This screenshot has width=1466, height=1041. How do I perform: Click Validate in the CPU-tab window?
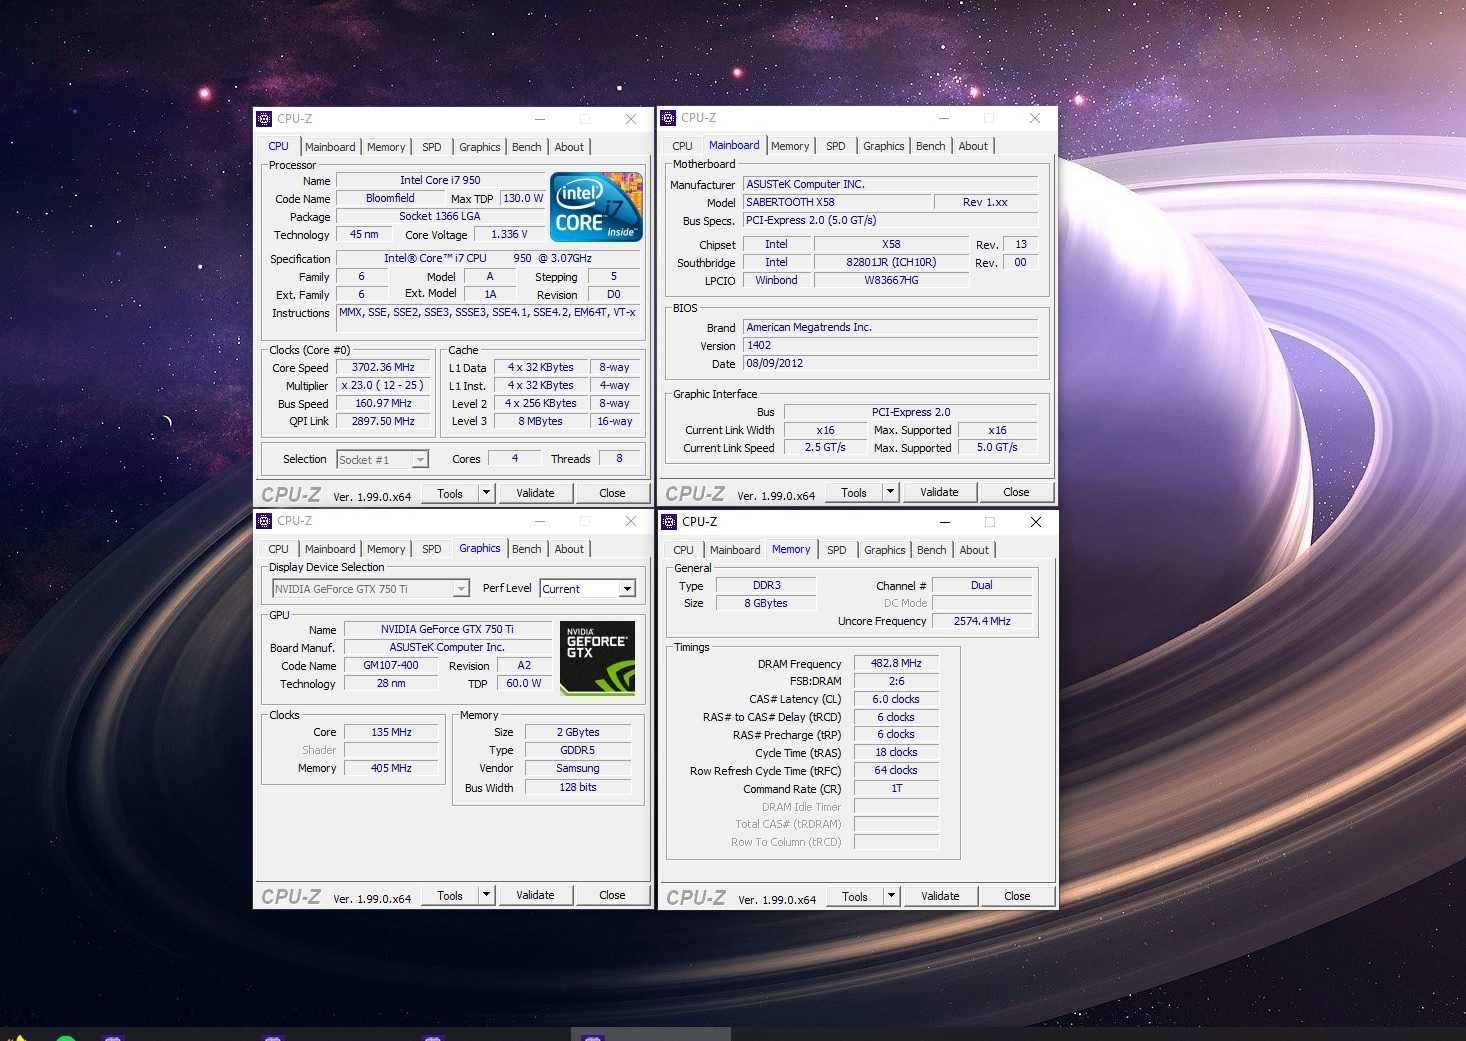pos(535,493)
